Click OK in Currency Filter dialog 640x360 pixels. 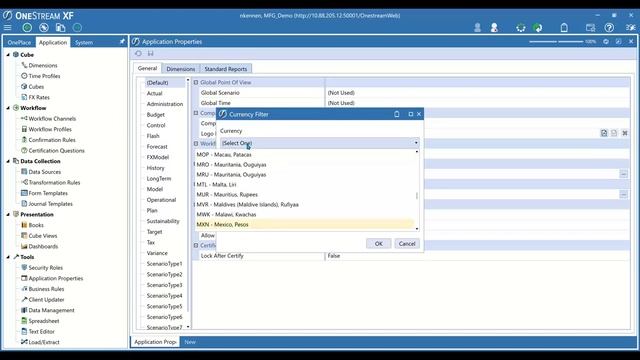[378, 244]
